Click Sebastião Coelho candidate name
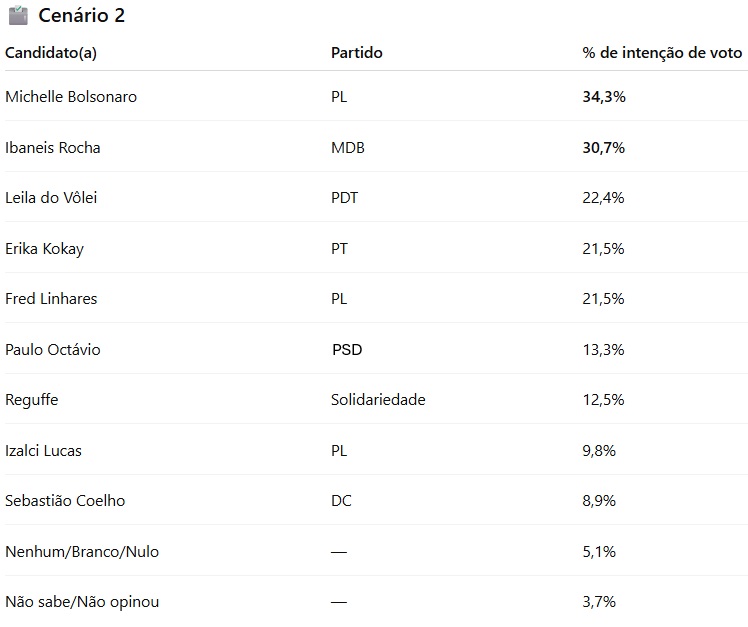748x627 pixels. pos(65,501)
